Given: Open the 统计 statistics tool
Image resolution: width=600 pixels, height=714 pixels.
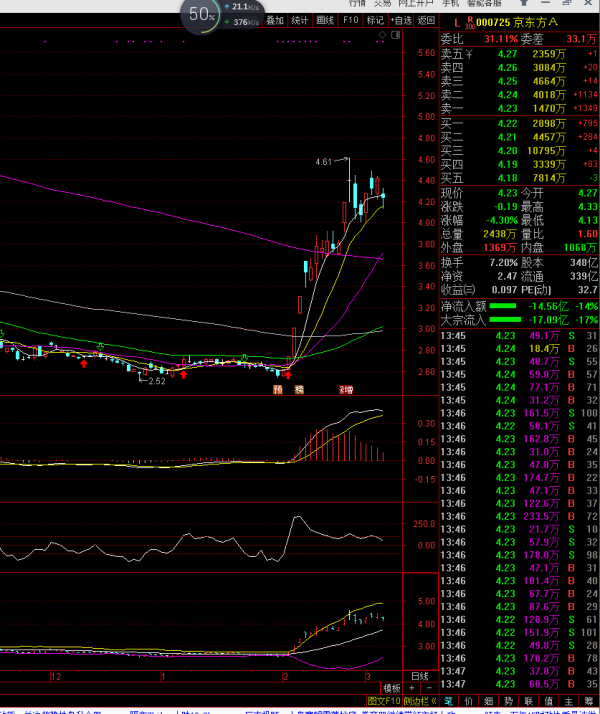Looking at the screenshot, I should coord(300,20).
